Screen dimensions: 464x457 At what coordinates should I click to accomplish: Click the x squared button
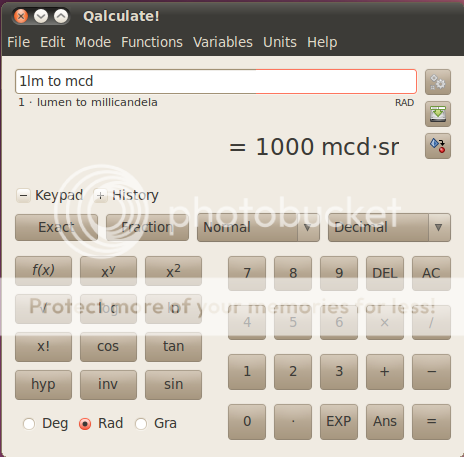tap(173, 271)
